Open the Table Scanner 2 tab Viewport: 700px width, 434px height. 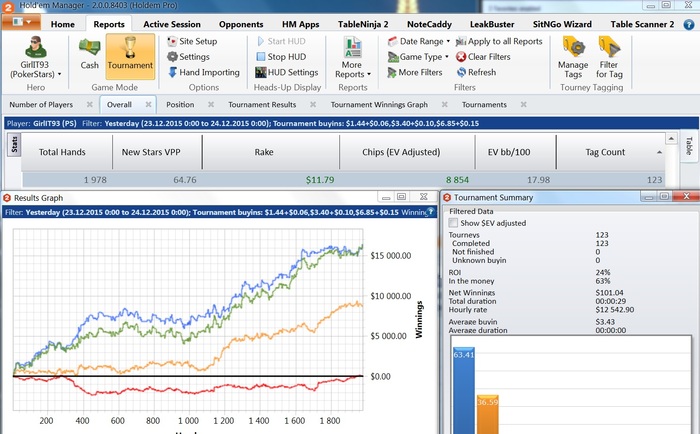(642, 25)
